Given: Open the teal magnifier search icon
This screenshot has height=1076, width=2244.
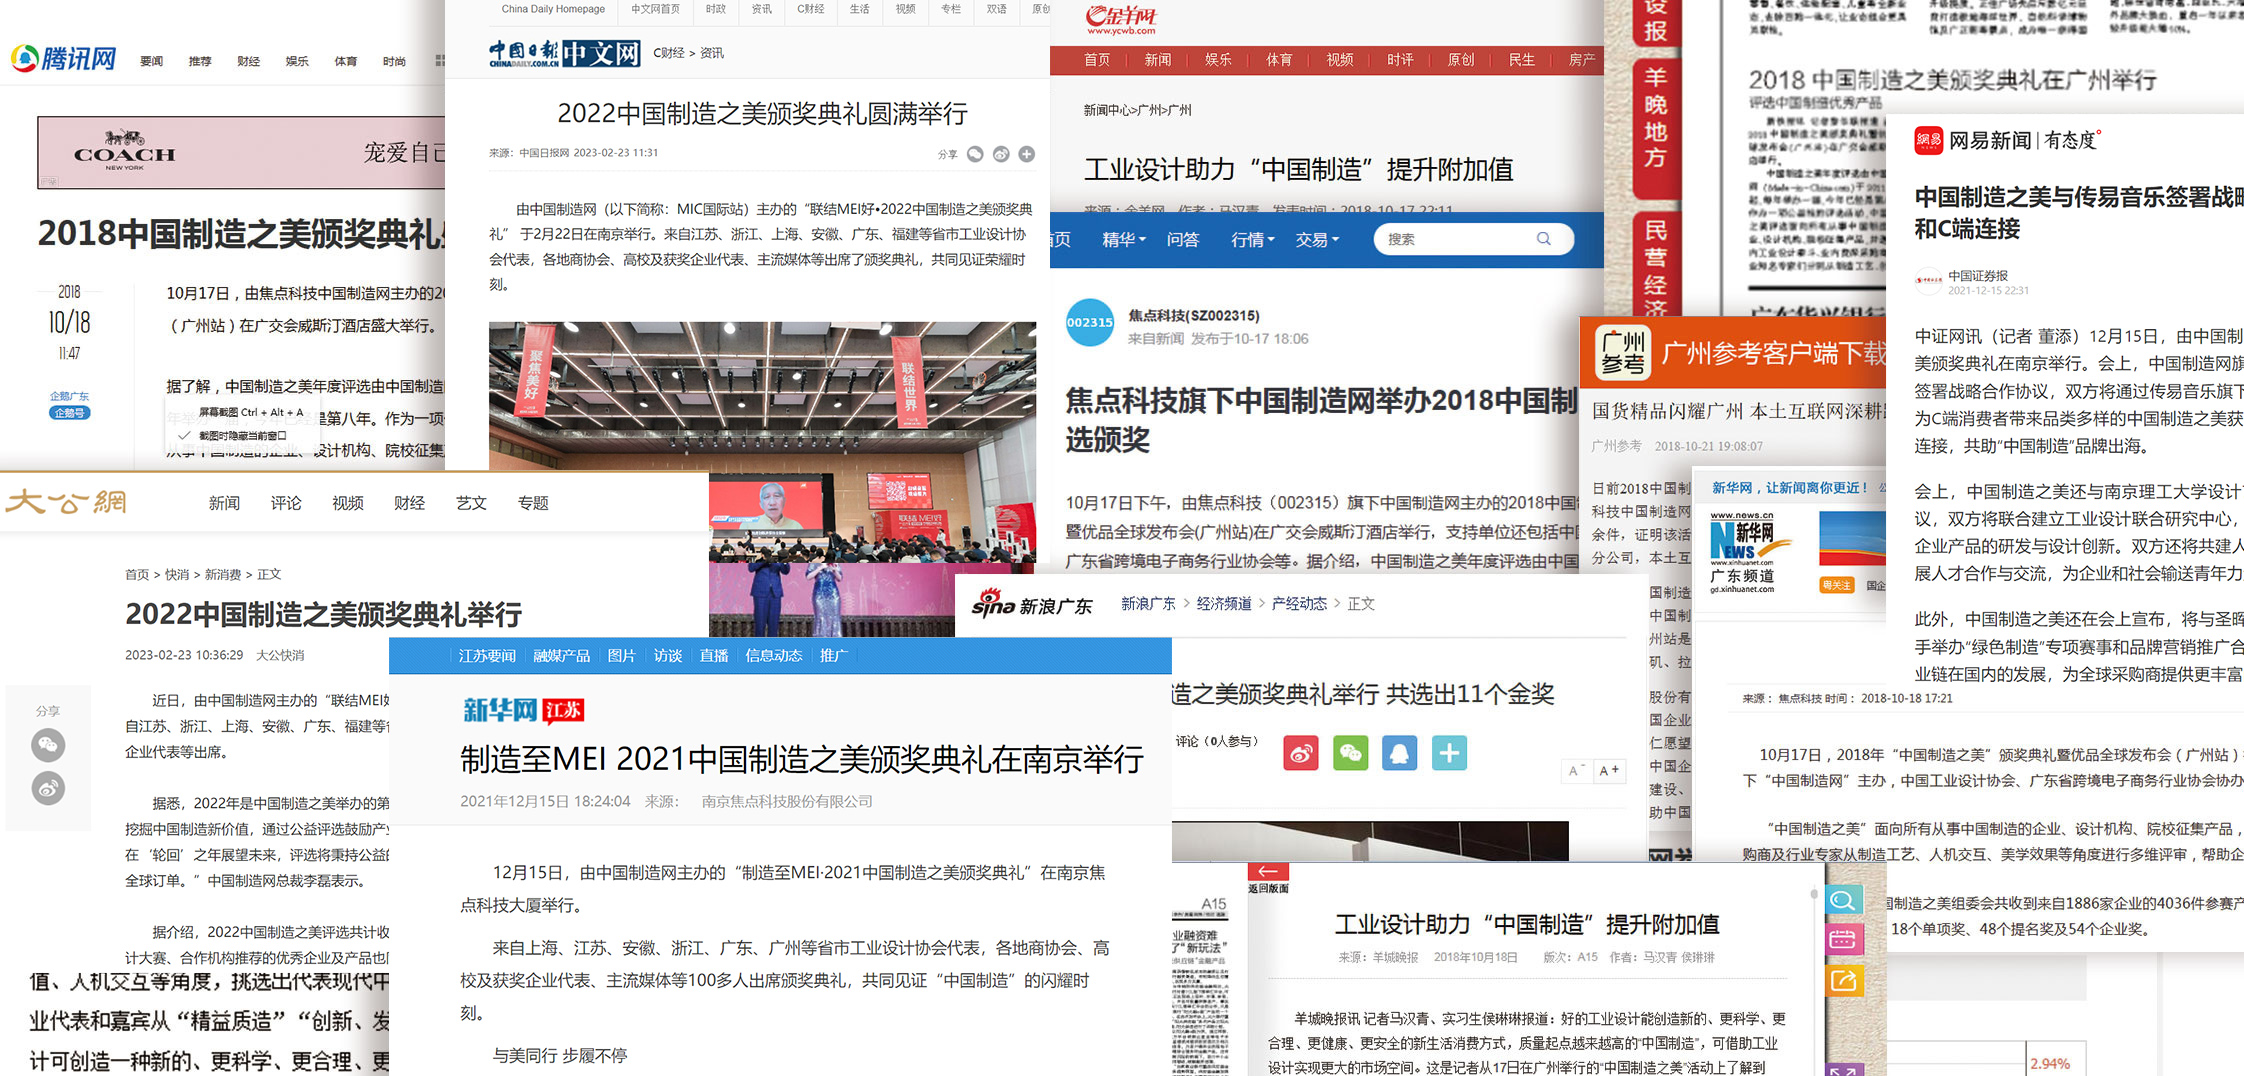Looking at the screenshot, I should (1842, 900).
